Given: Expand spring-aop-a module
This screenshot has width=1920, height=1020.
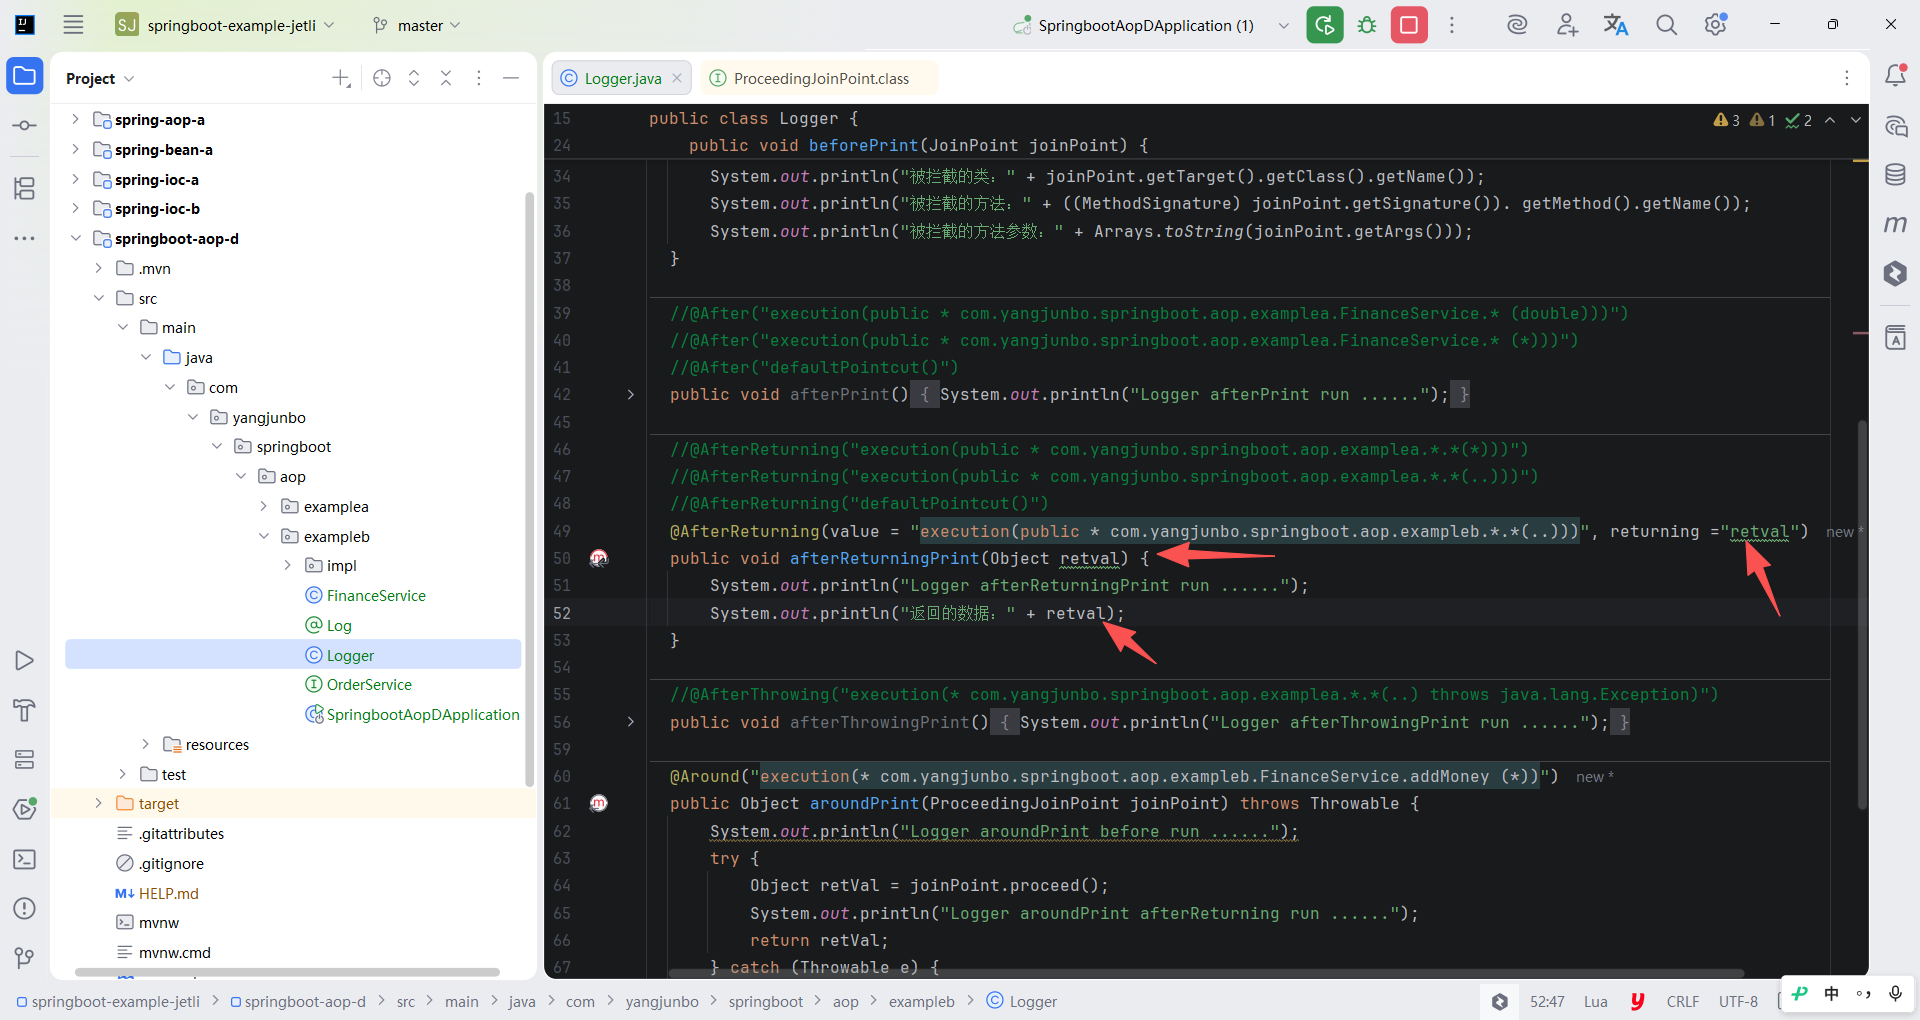Looking at the screenshot, I should [x=75, y=119].
